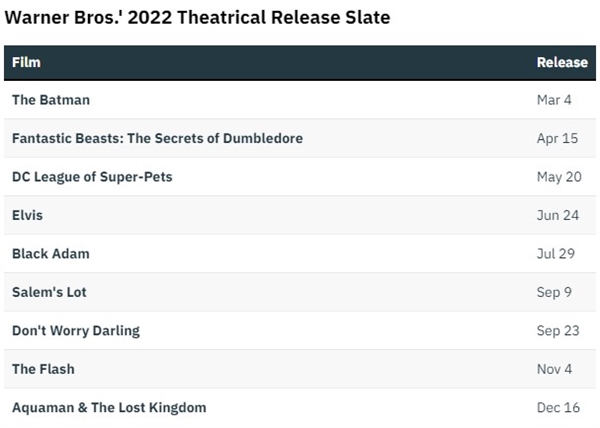
Task: Select Fantastic Beasts: The Secrets of Dumbledore
Action: (x=157, y=138)
